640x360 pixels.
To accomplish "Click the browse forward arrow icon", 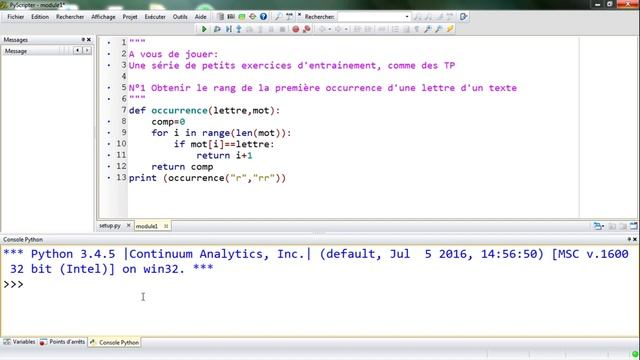I will (338, 29).
